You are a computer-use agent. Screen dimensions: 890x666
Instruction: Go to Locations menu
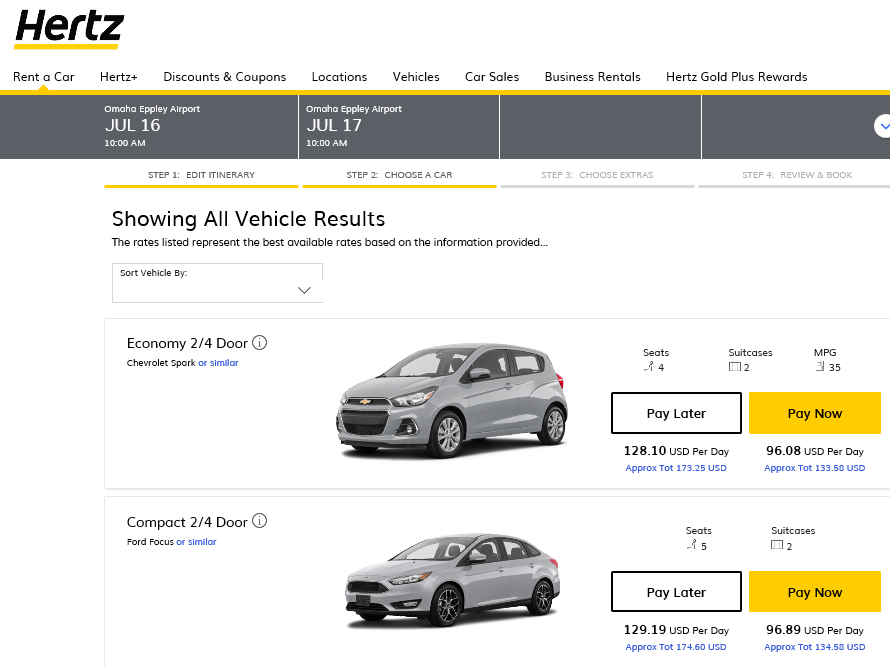click(x=339, y=77)
